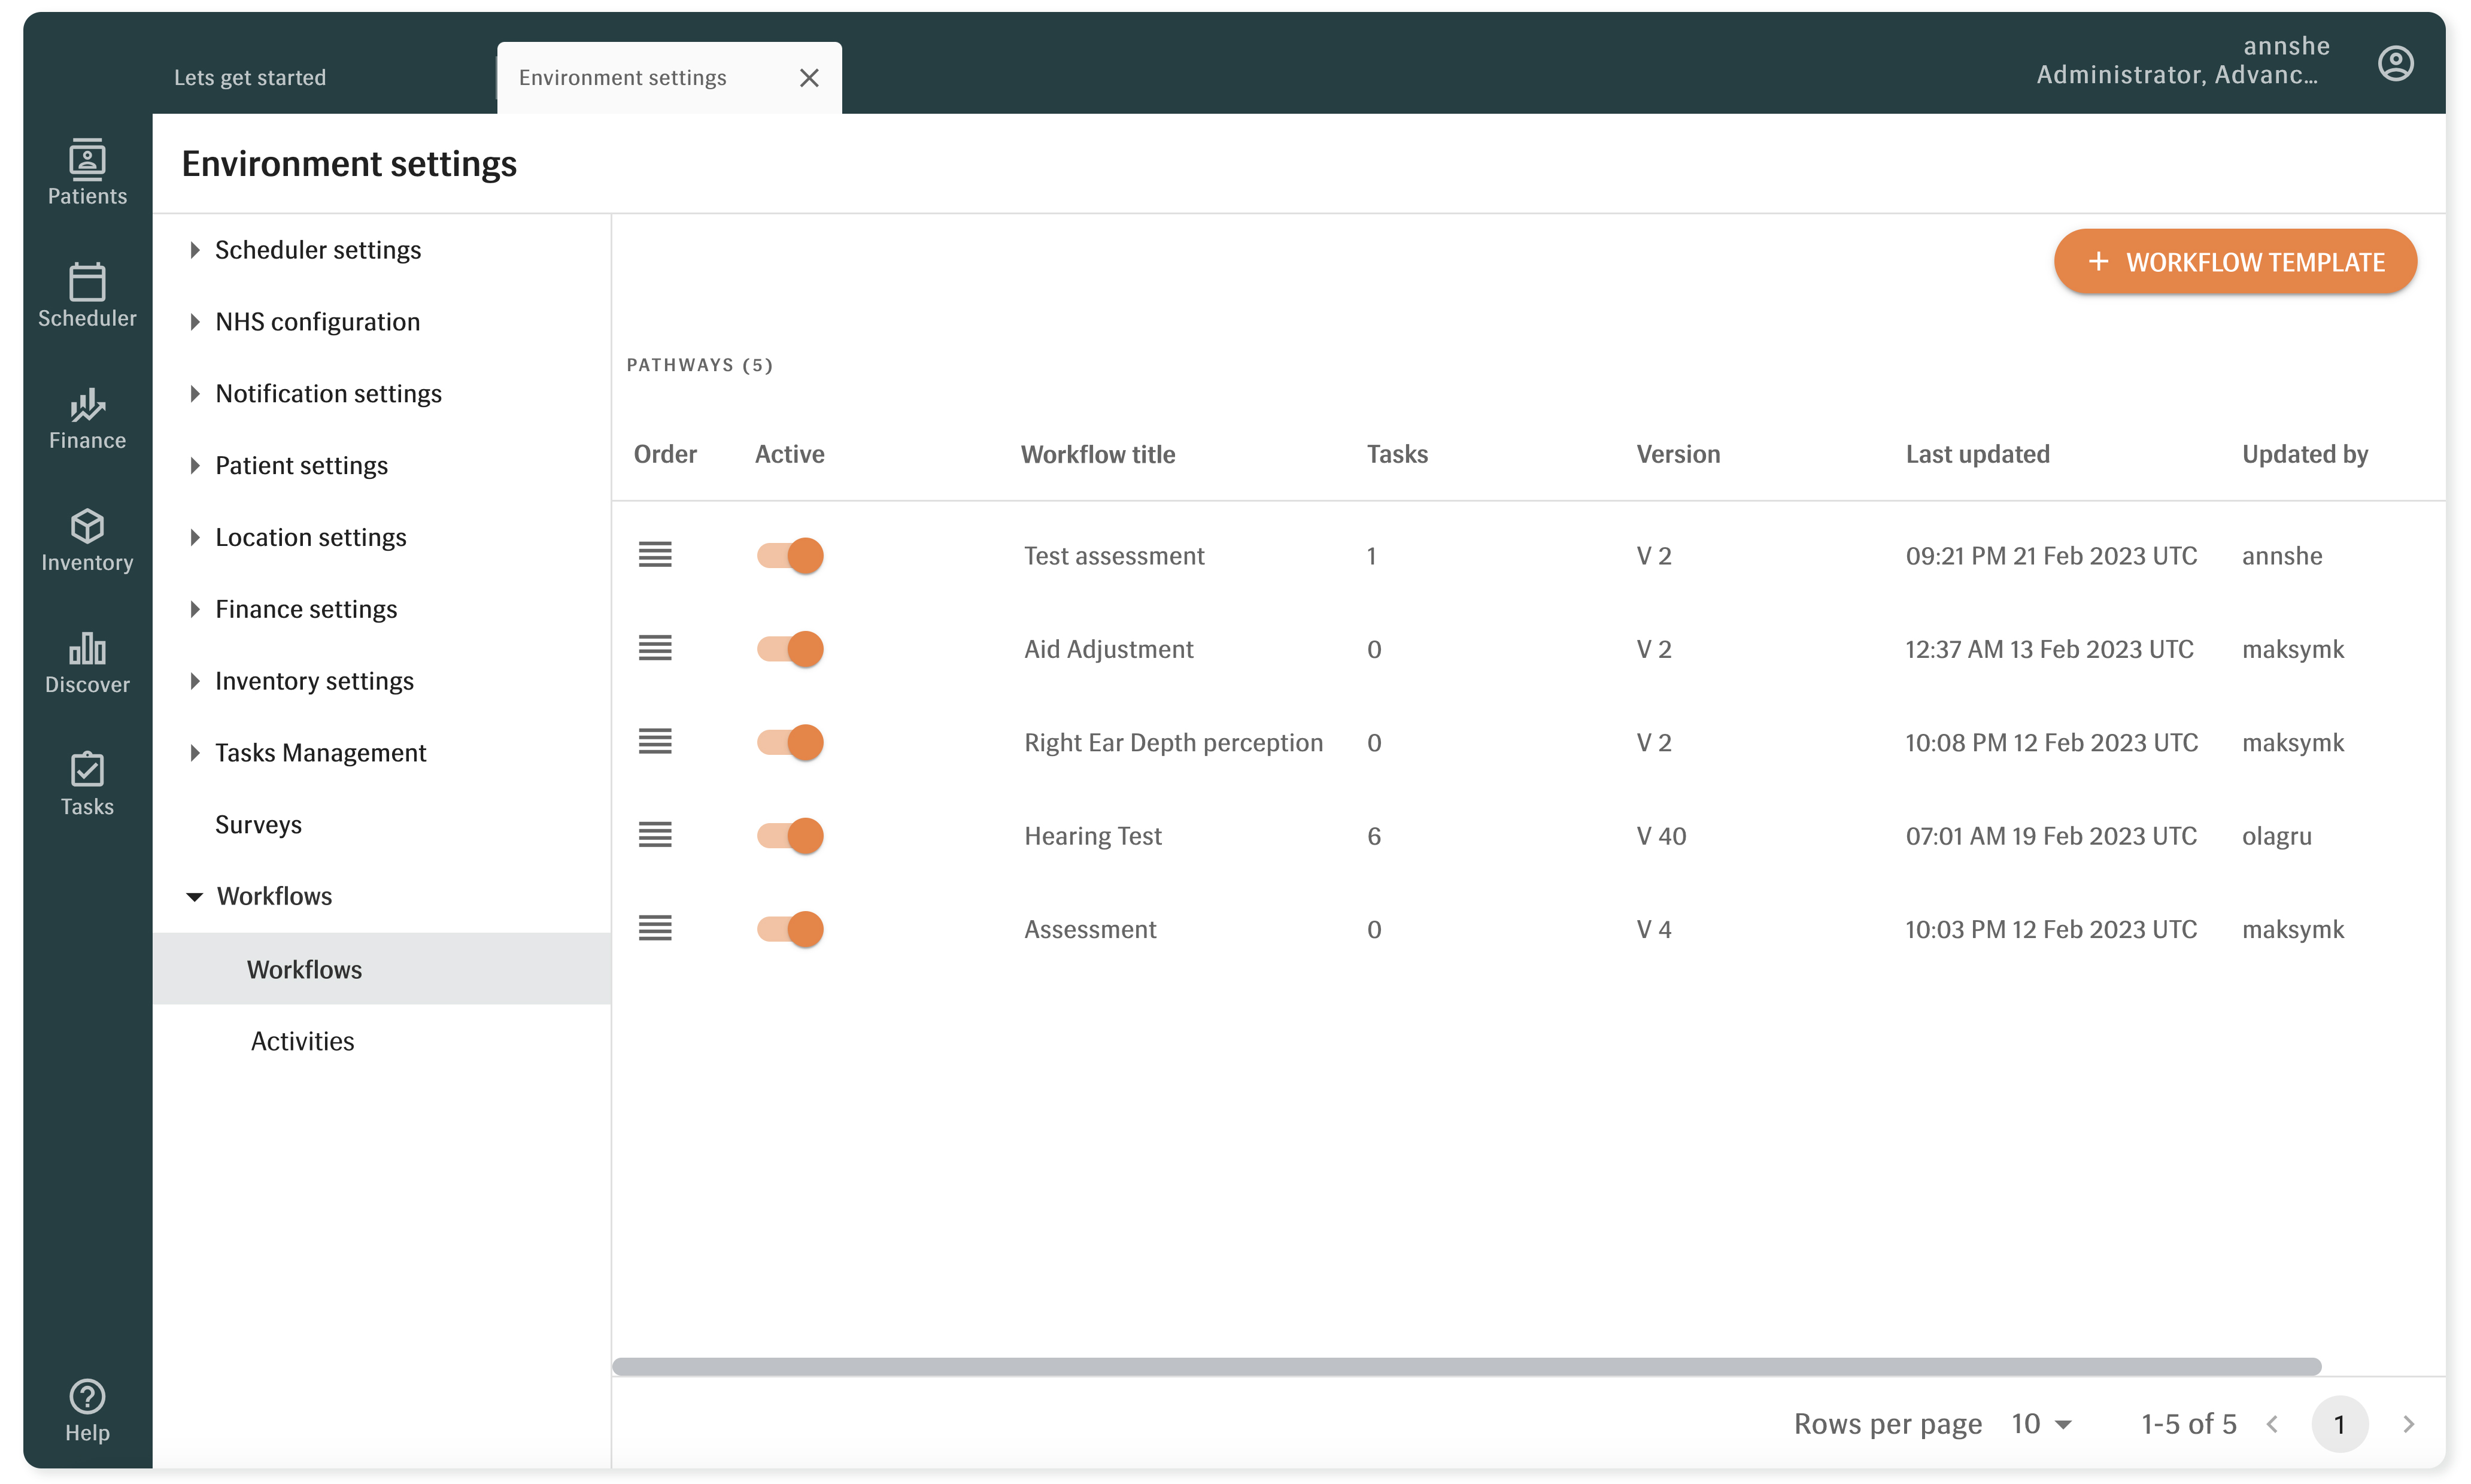This screenshot has height=1484, width=2471.
Task: Click the drag-order handle for Hearing Test
Action: click(x=655, y=835)
